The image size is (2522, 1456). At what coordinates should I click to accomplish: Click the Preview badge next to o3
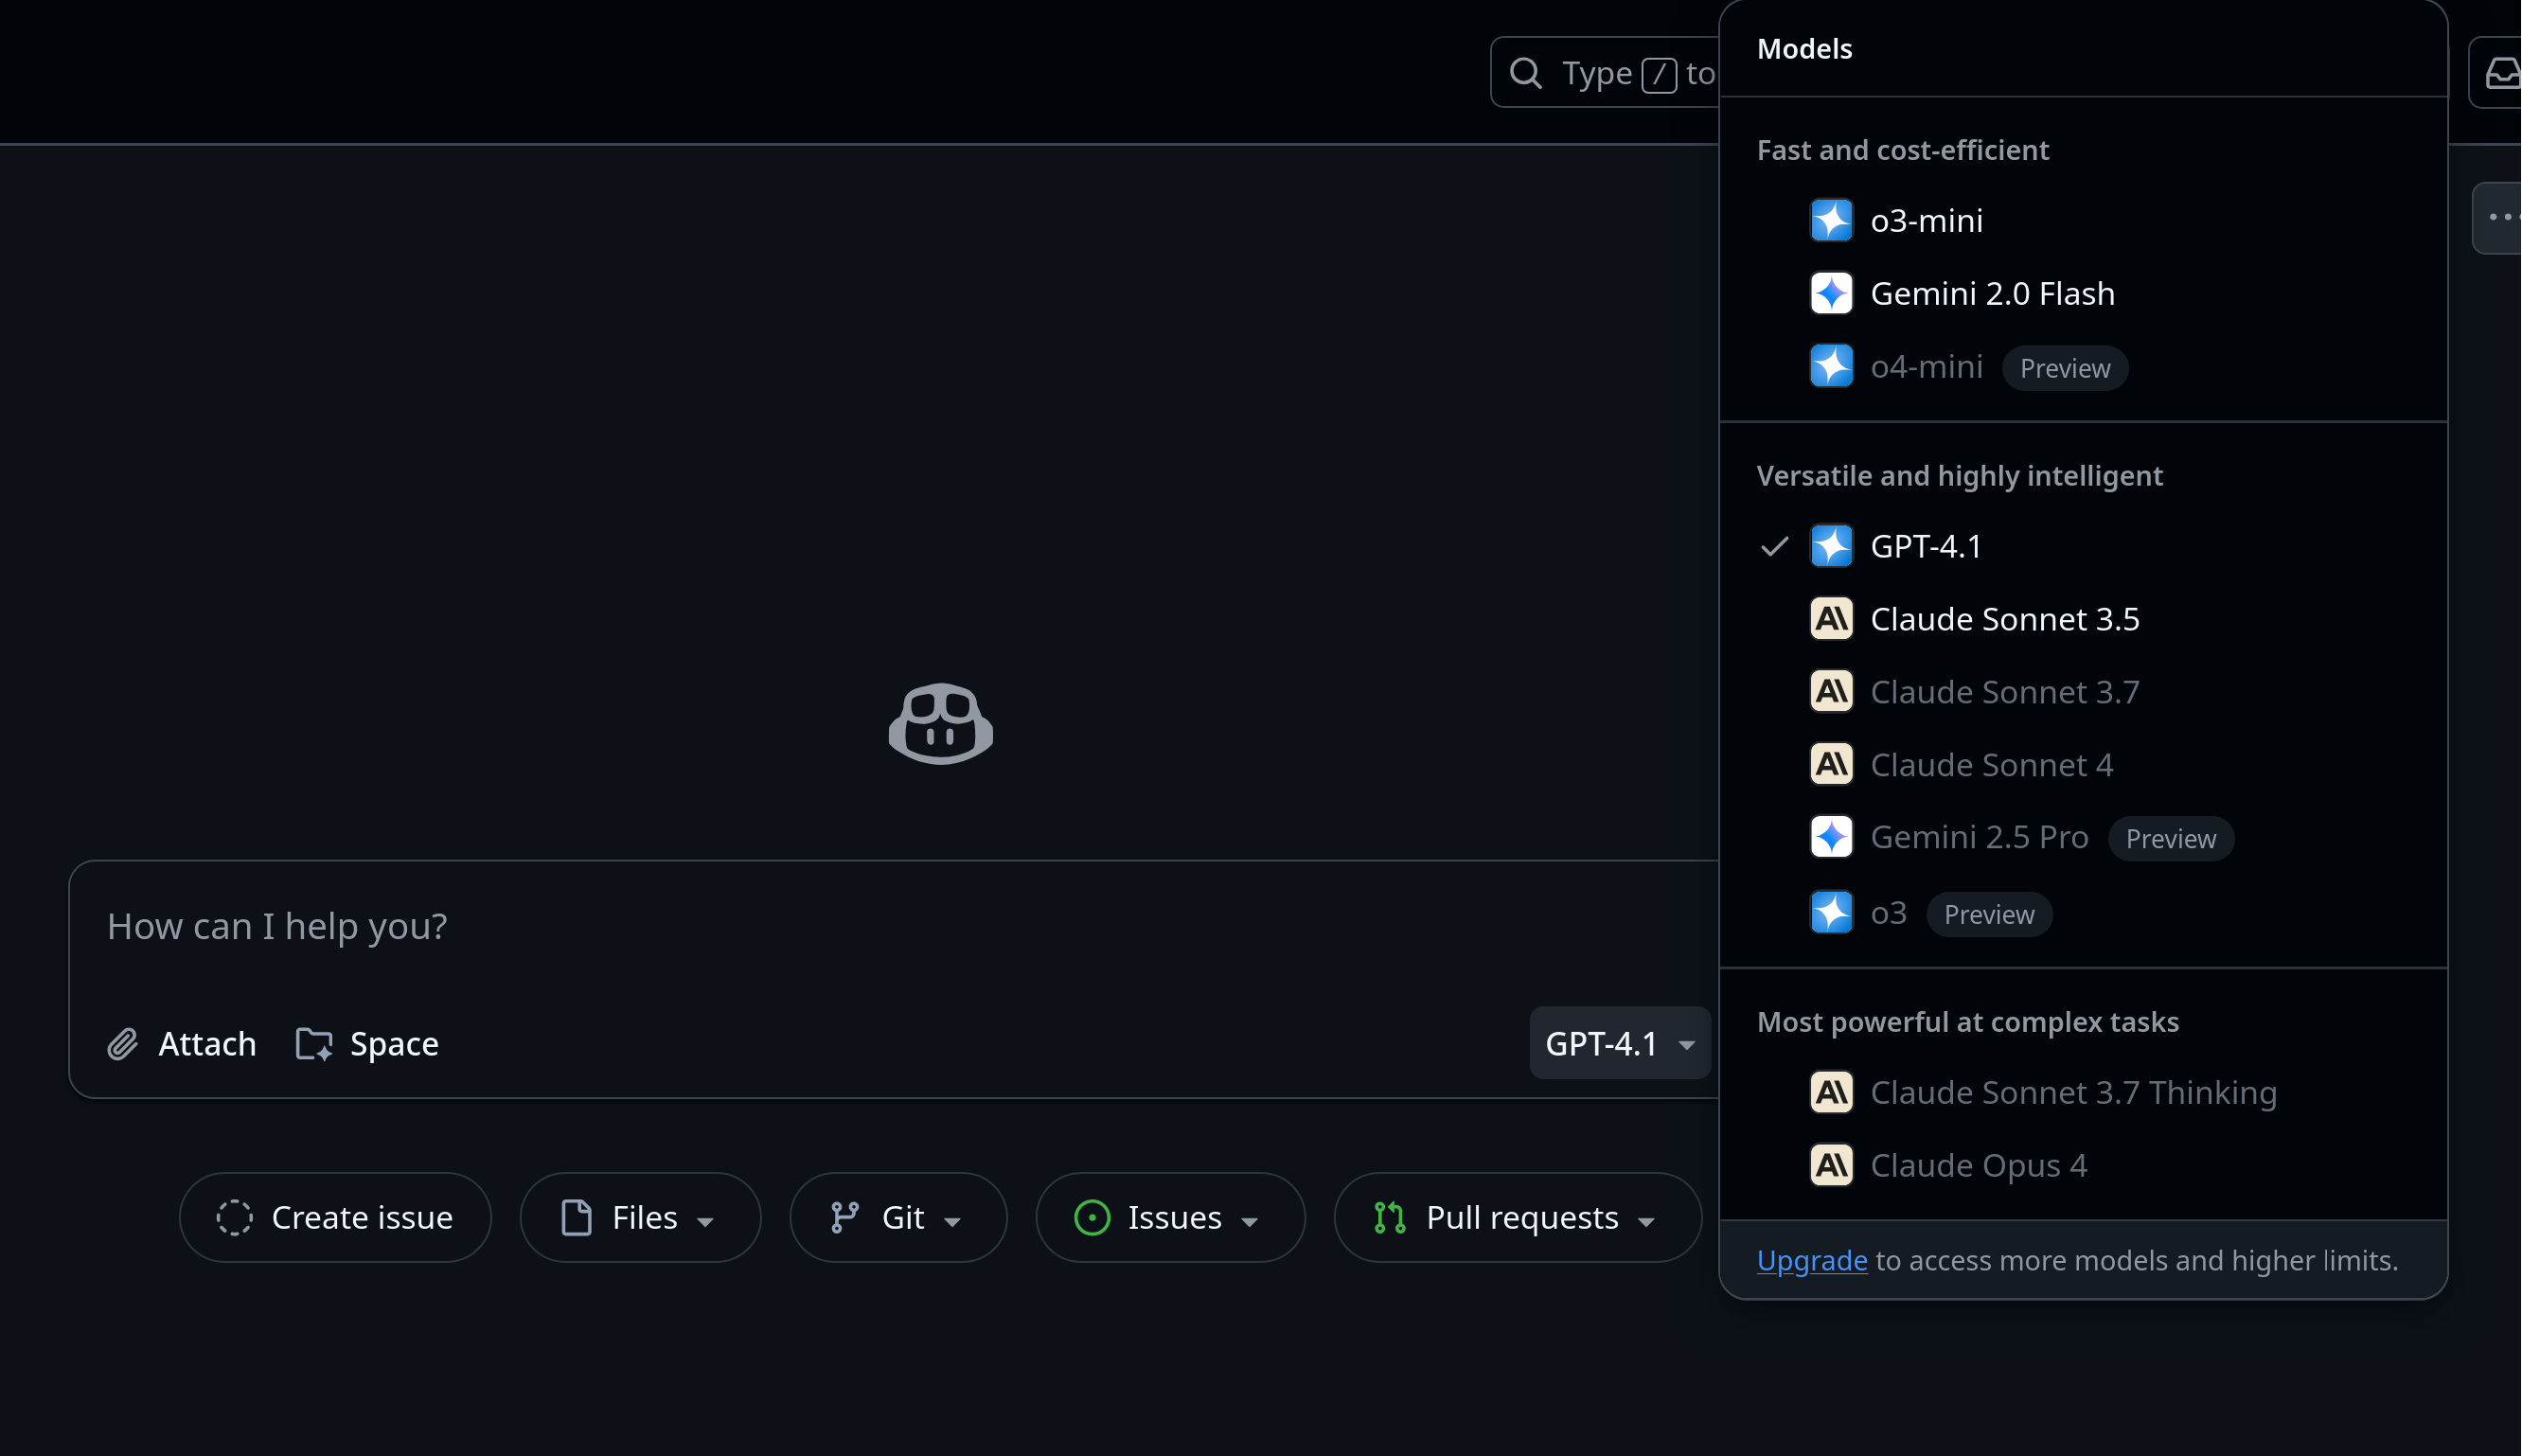[x=1989, y=915]
